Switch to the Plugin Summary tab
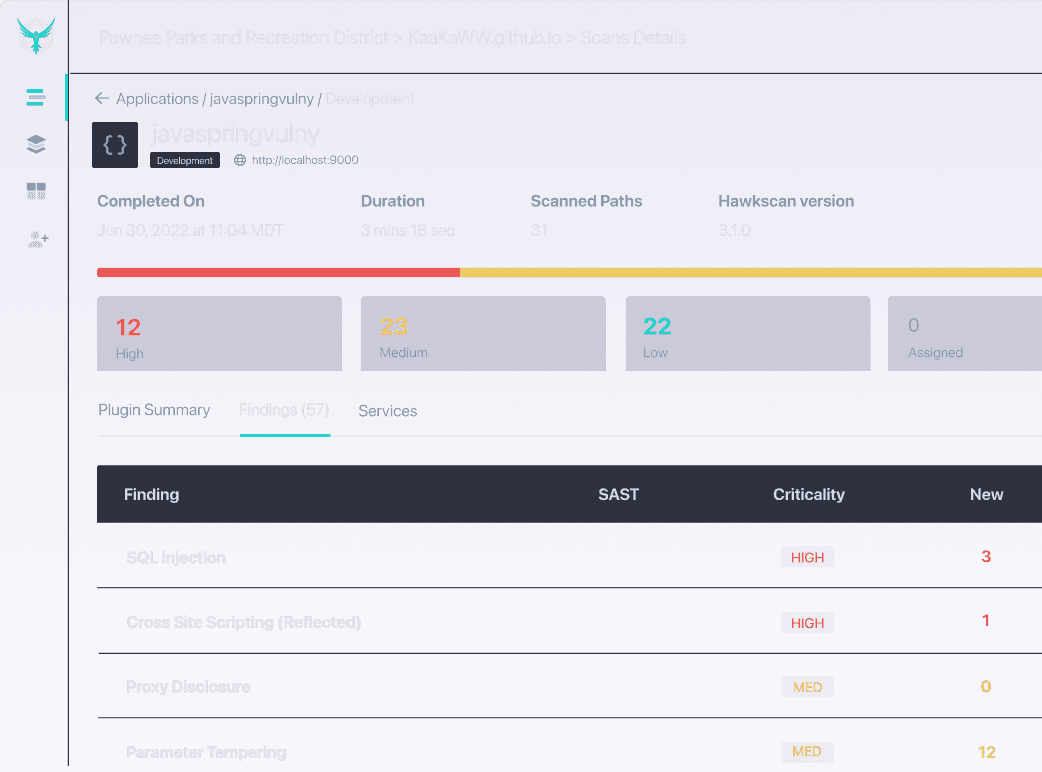Image resolution: width=1042 pixels, height=772 pixels. point(154,410)
